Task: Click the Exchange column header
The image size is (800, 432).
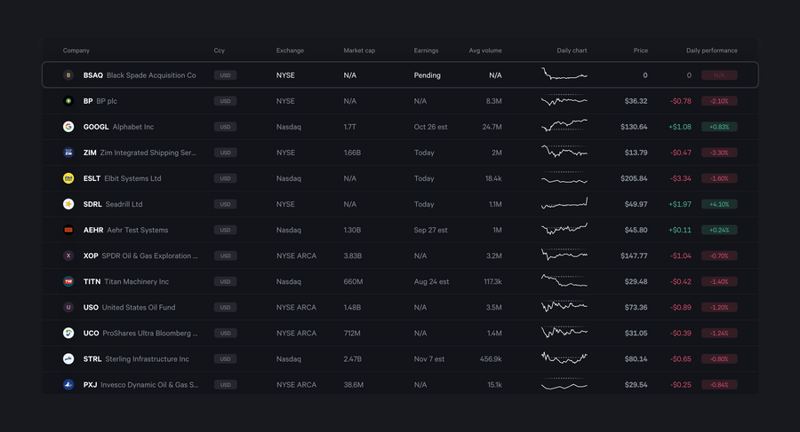Action: click(x=290, y=50)
